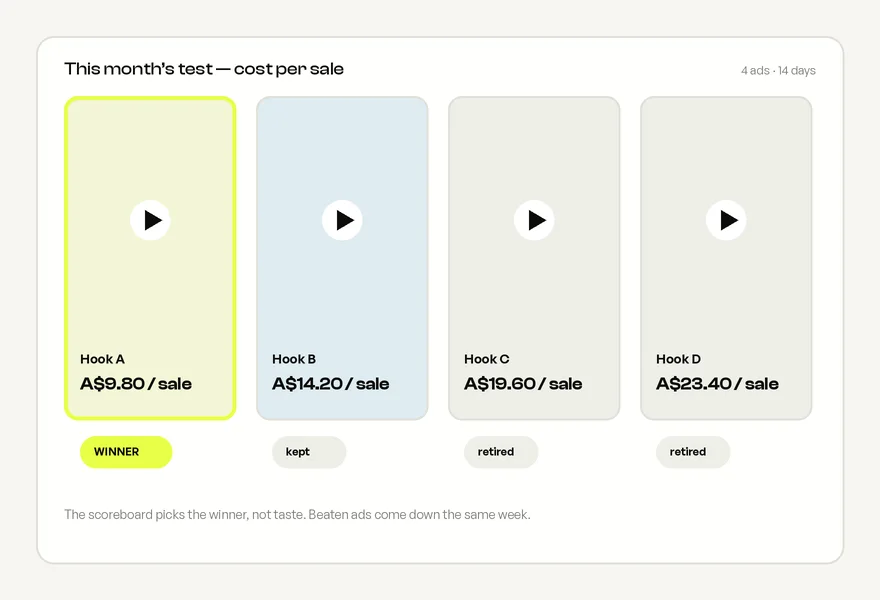Click the WINNER badge under Hook A
The image size is (880, 600).
(126, 452)
